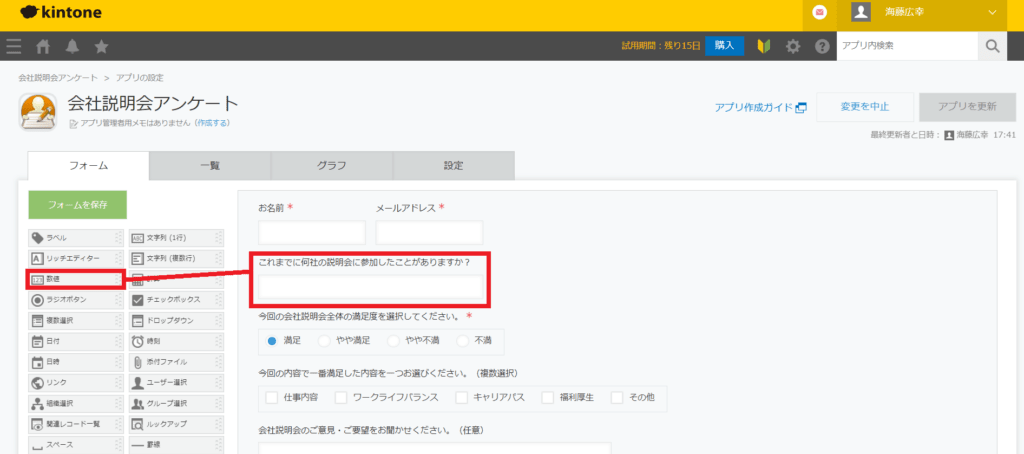Viewport: 1024px width, 454px height.
Task: Select the 不満 radio option
Action: pos(462,341)
